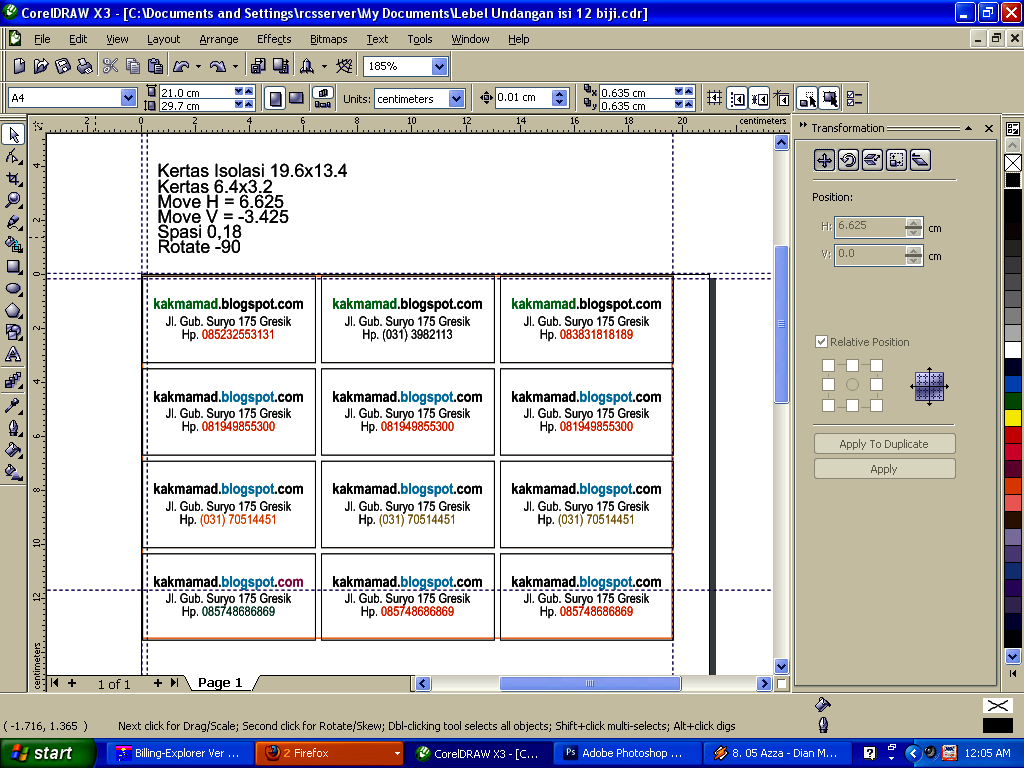Screen dimensions: 1024x768
Task: Select the Freehand tool in the toolbox
Action: 13,223
